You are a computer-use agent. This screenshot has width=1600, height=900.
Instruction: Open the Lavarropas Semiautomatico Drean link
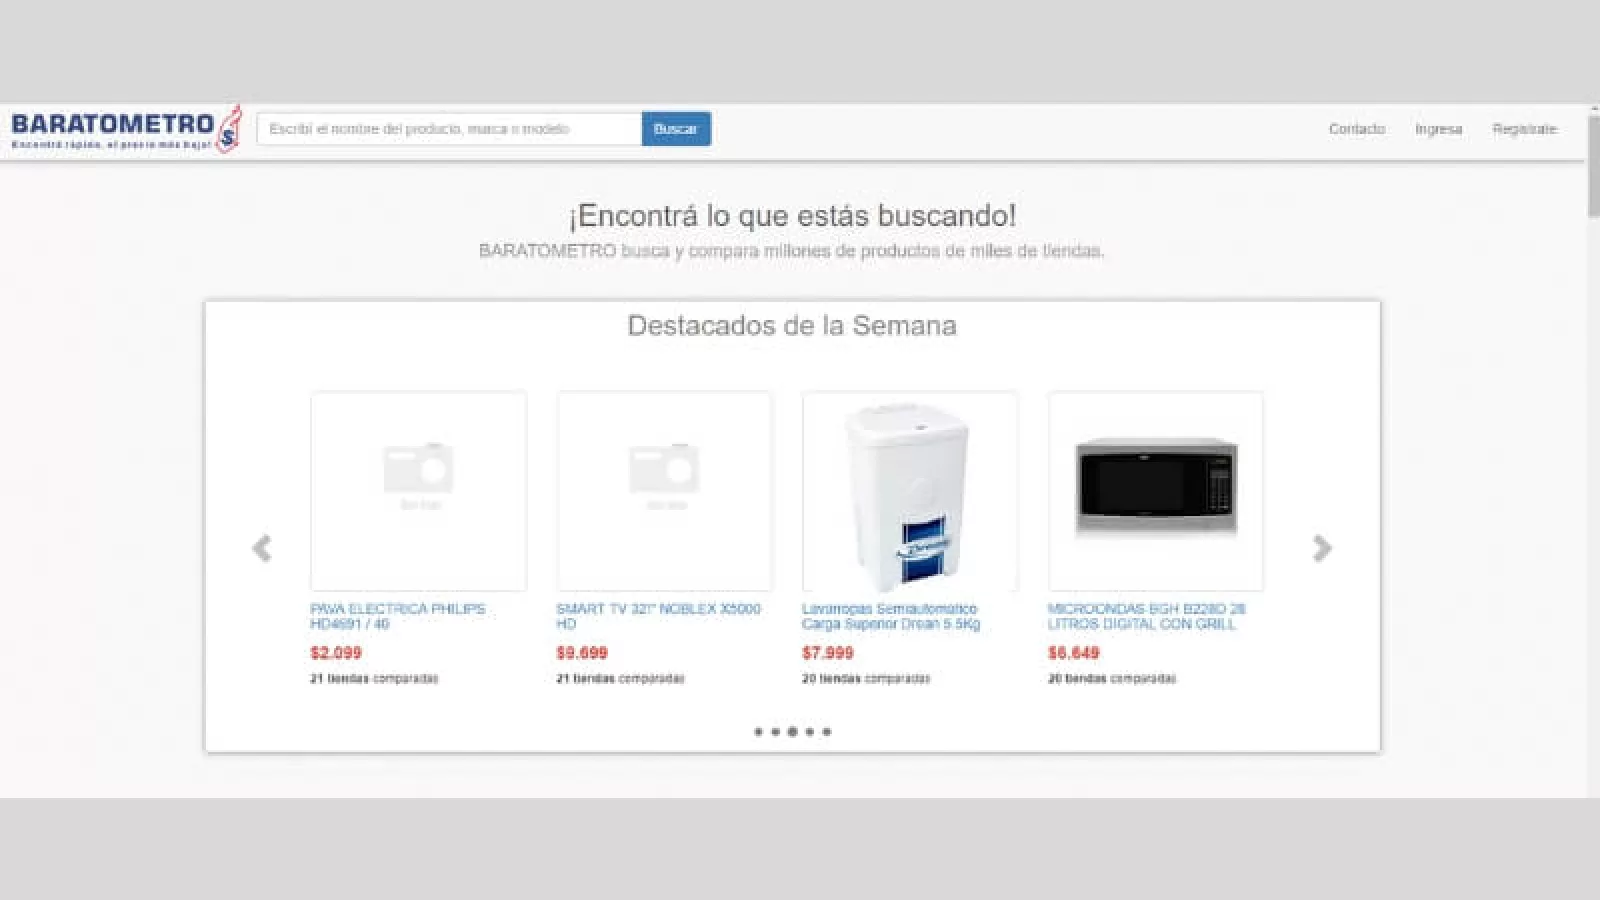(x=890, y=616)
